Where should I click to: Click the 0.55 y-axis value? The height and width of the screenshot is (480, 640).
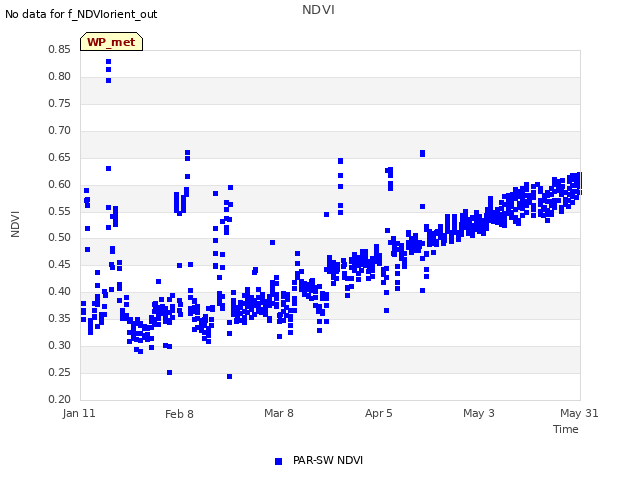click(60, 211)
